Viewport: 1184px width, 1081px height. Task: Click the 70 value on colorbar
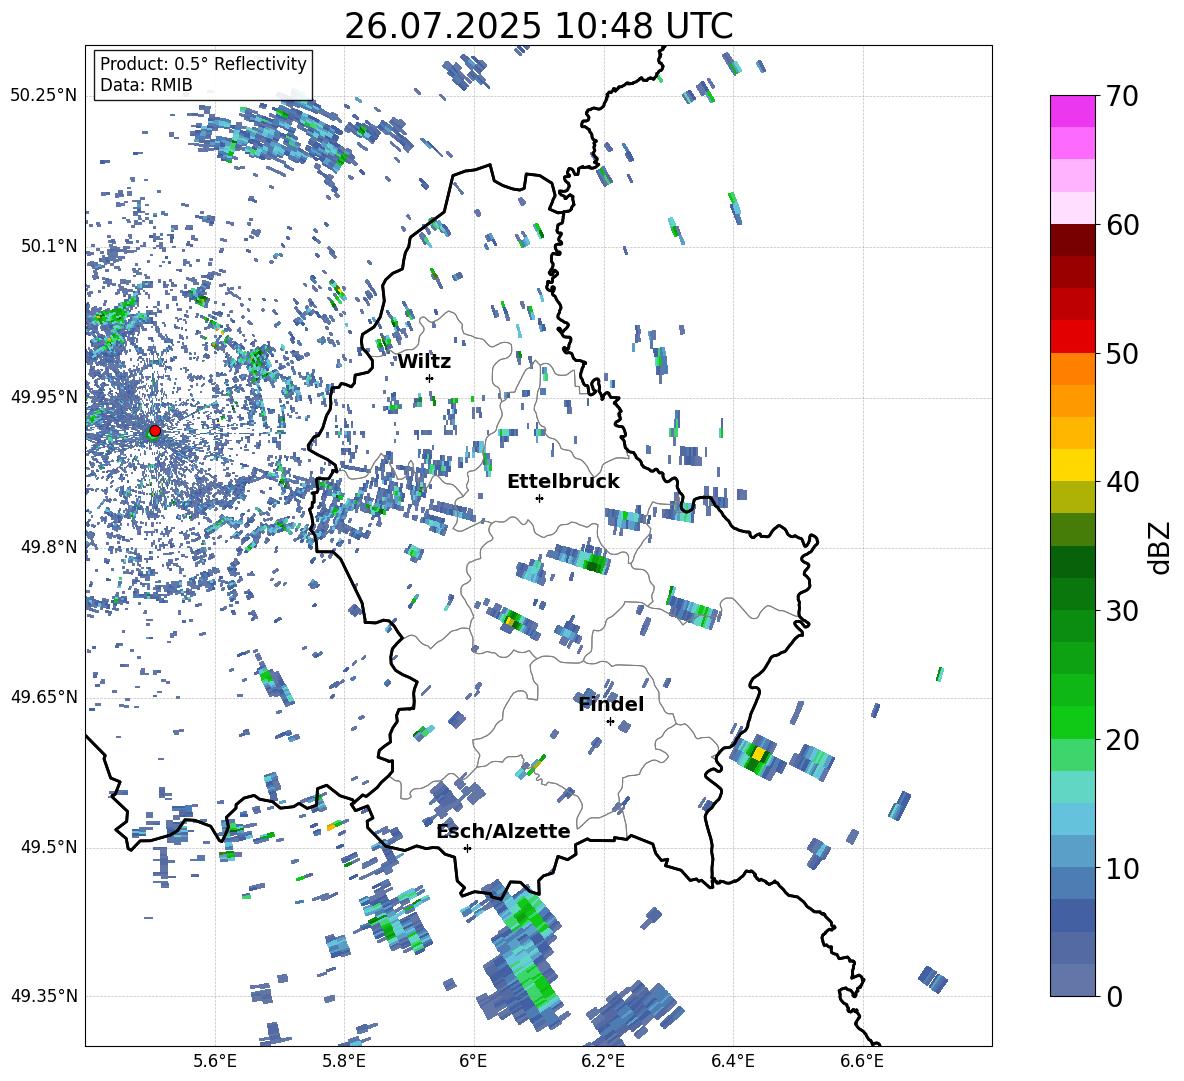pyautogui.click(x=1121, y=96)
